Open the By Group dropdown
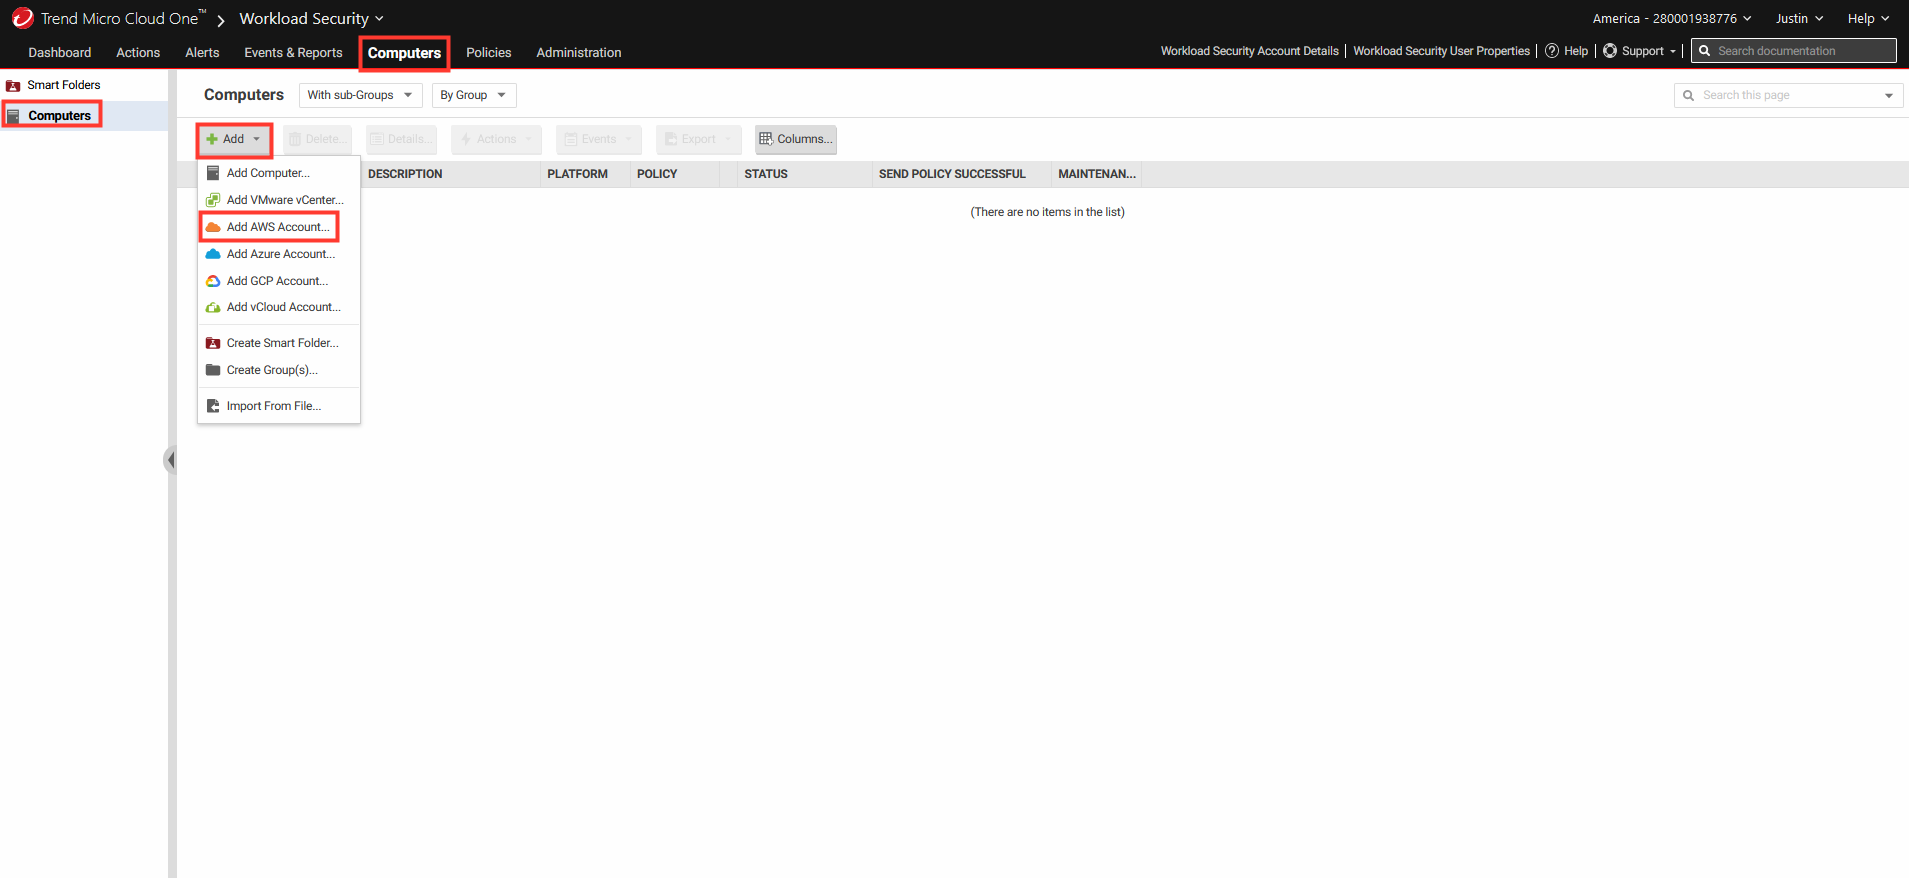 coord(474,95)
